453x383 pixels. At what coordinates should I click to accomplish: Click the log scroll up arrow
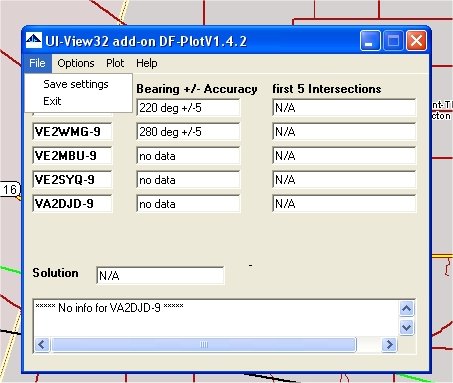406,309
